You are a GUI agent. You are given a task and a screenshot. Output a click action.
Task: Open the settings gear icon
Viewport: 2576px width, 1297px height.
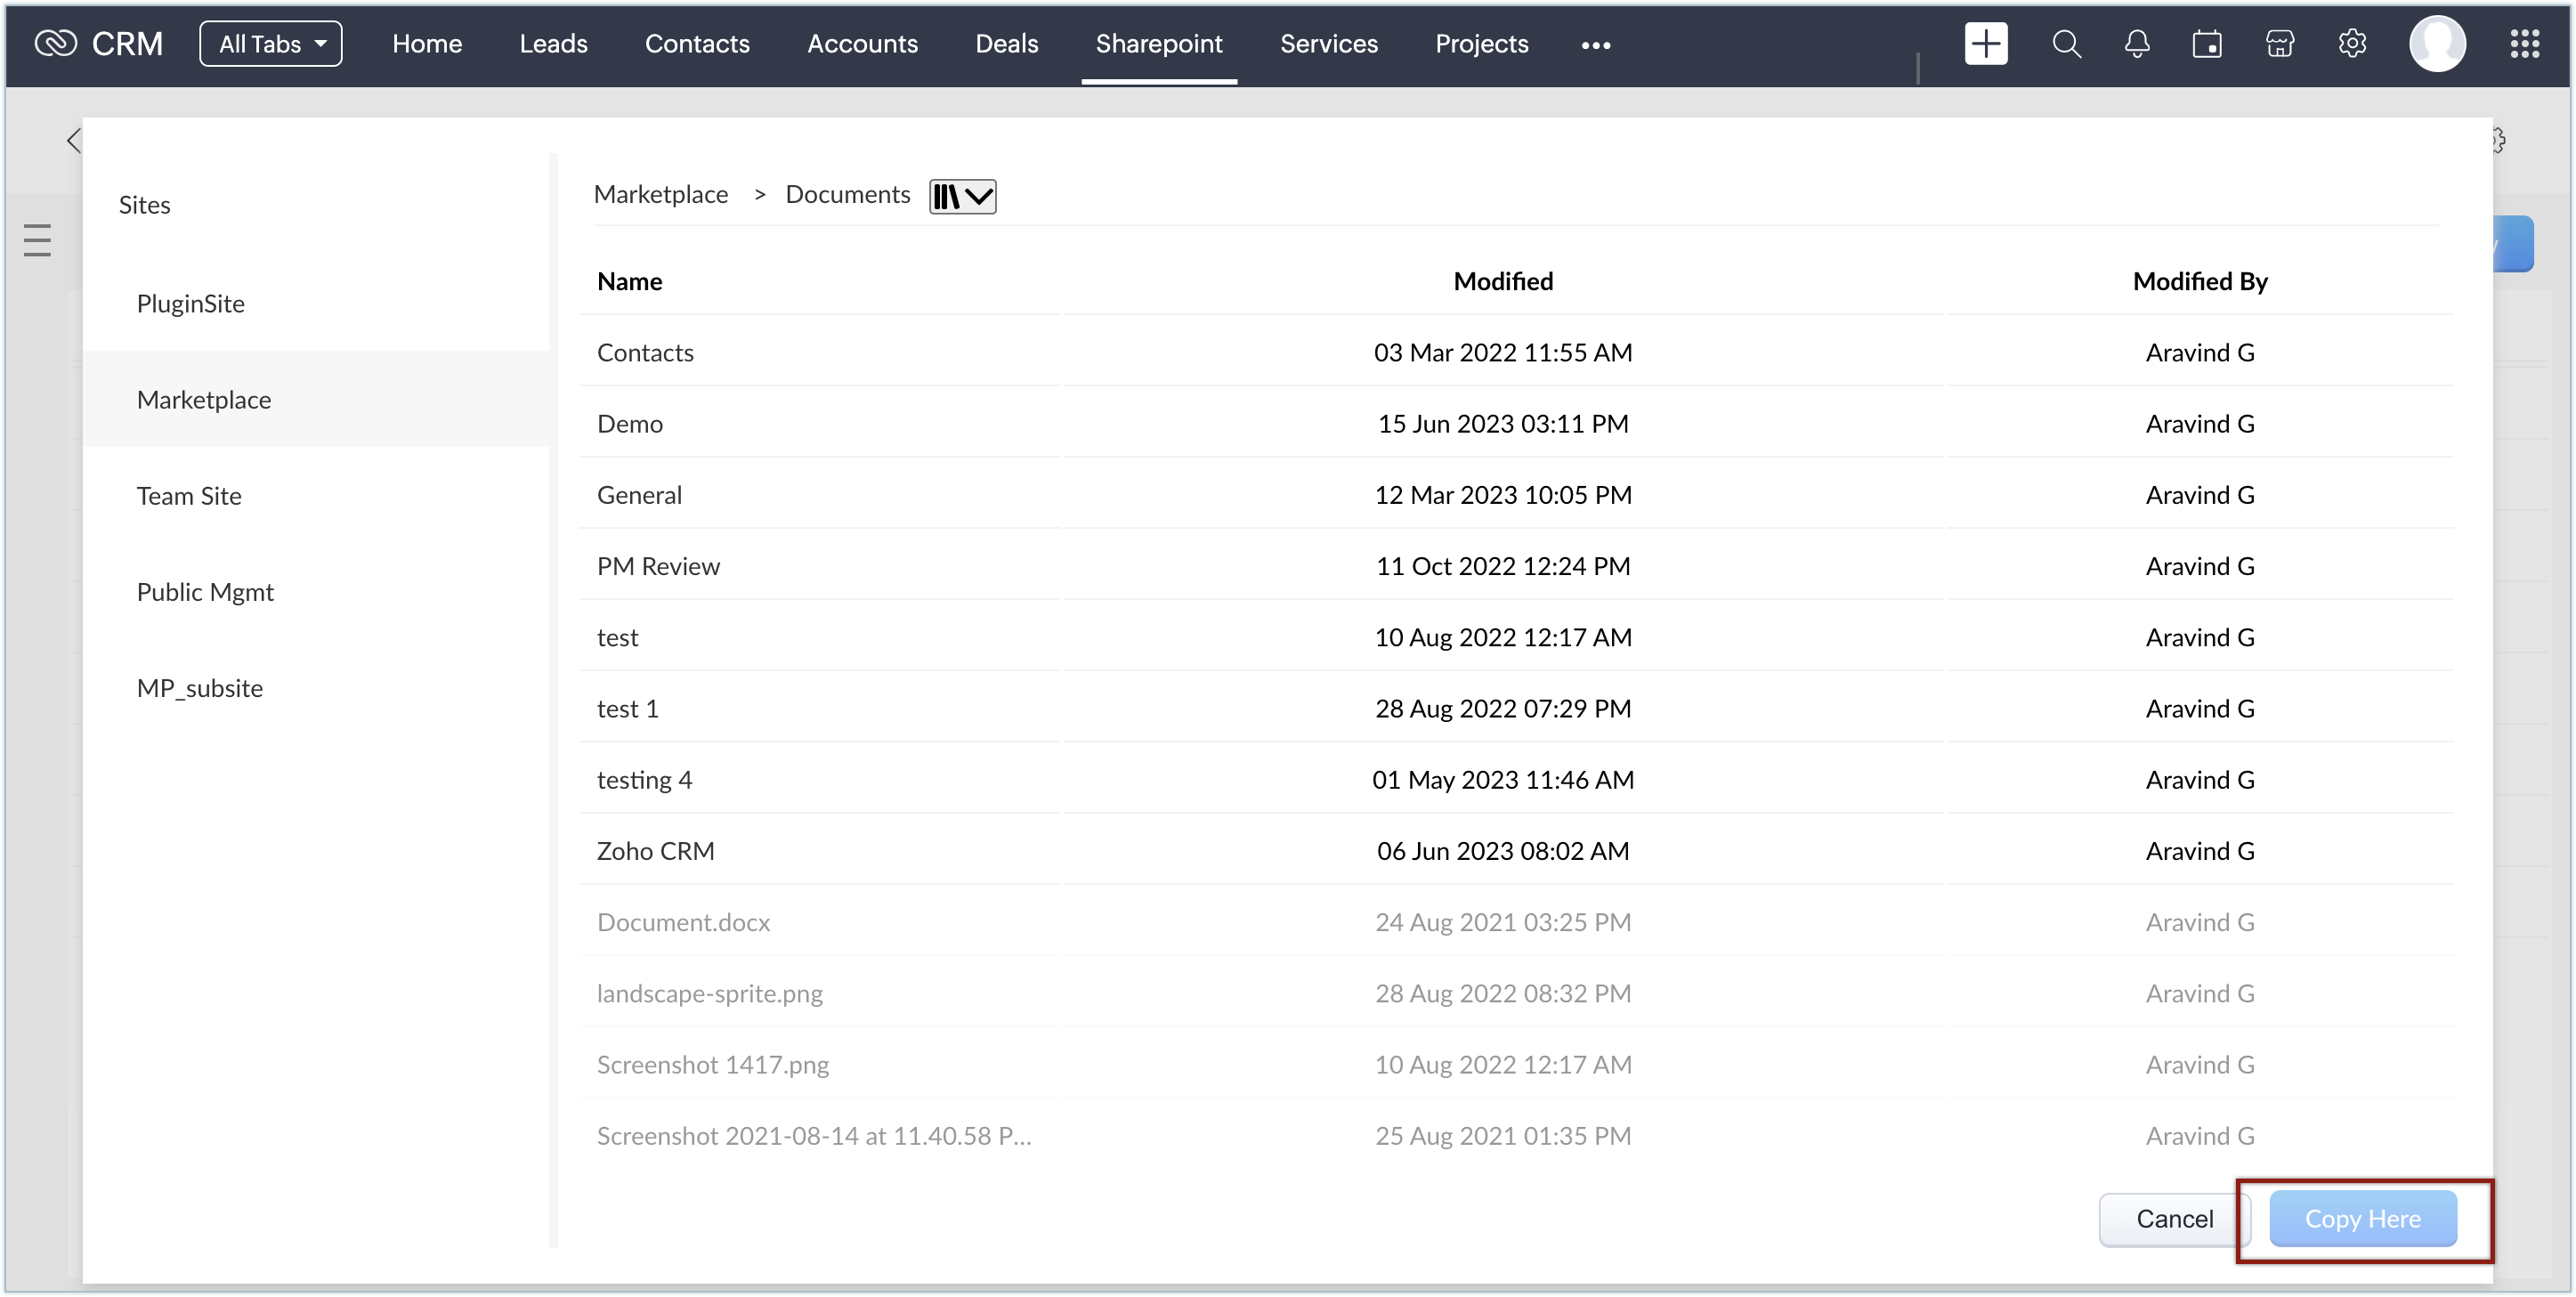coord(2352,44)
